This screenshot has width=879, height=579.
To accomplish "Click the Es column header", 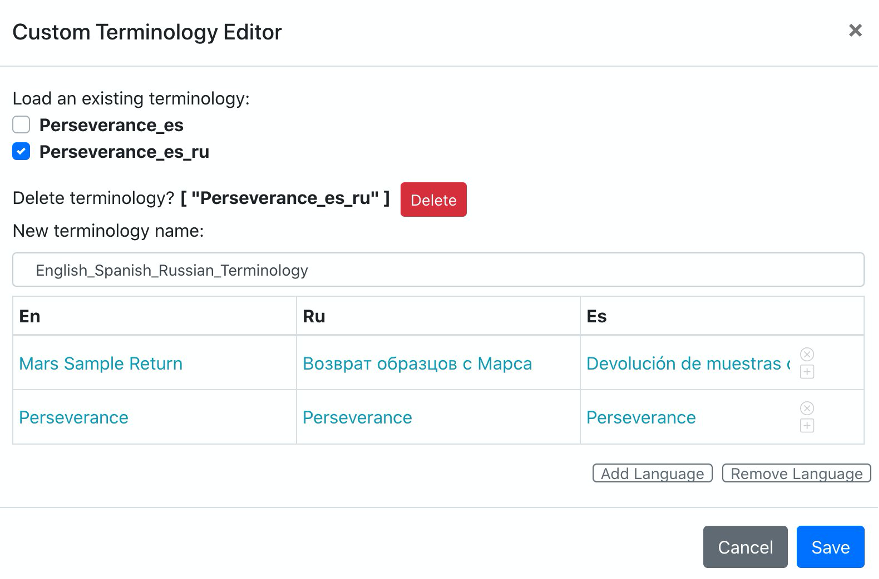I will [x=596, y=315].
